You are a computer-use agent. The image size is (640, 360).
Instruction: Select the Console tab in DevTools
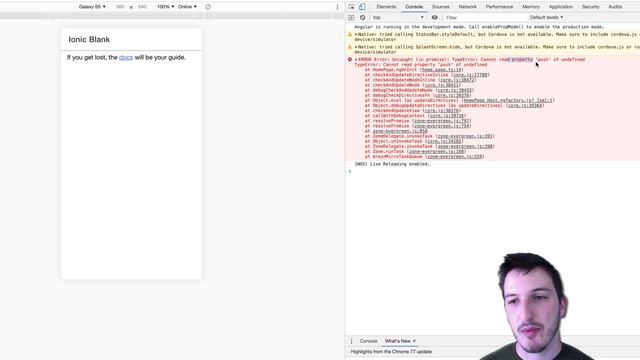[414, 7]
